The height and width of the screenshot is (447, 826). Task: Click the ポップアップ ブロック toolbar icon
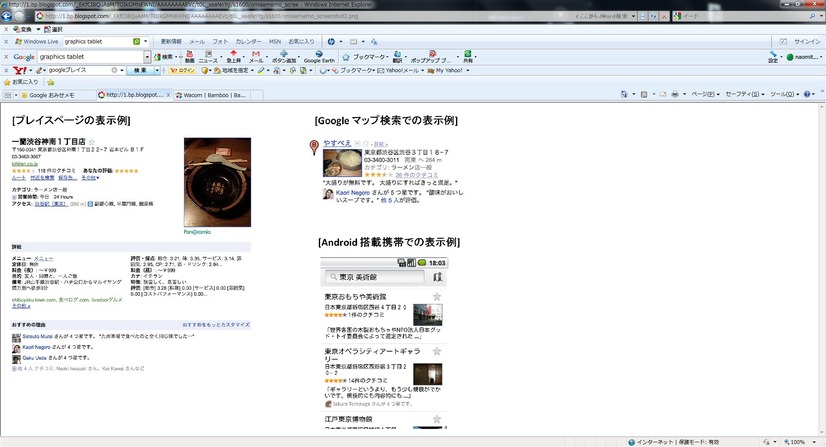431,57
